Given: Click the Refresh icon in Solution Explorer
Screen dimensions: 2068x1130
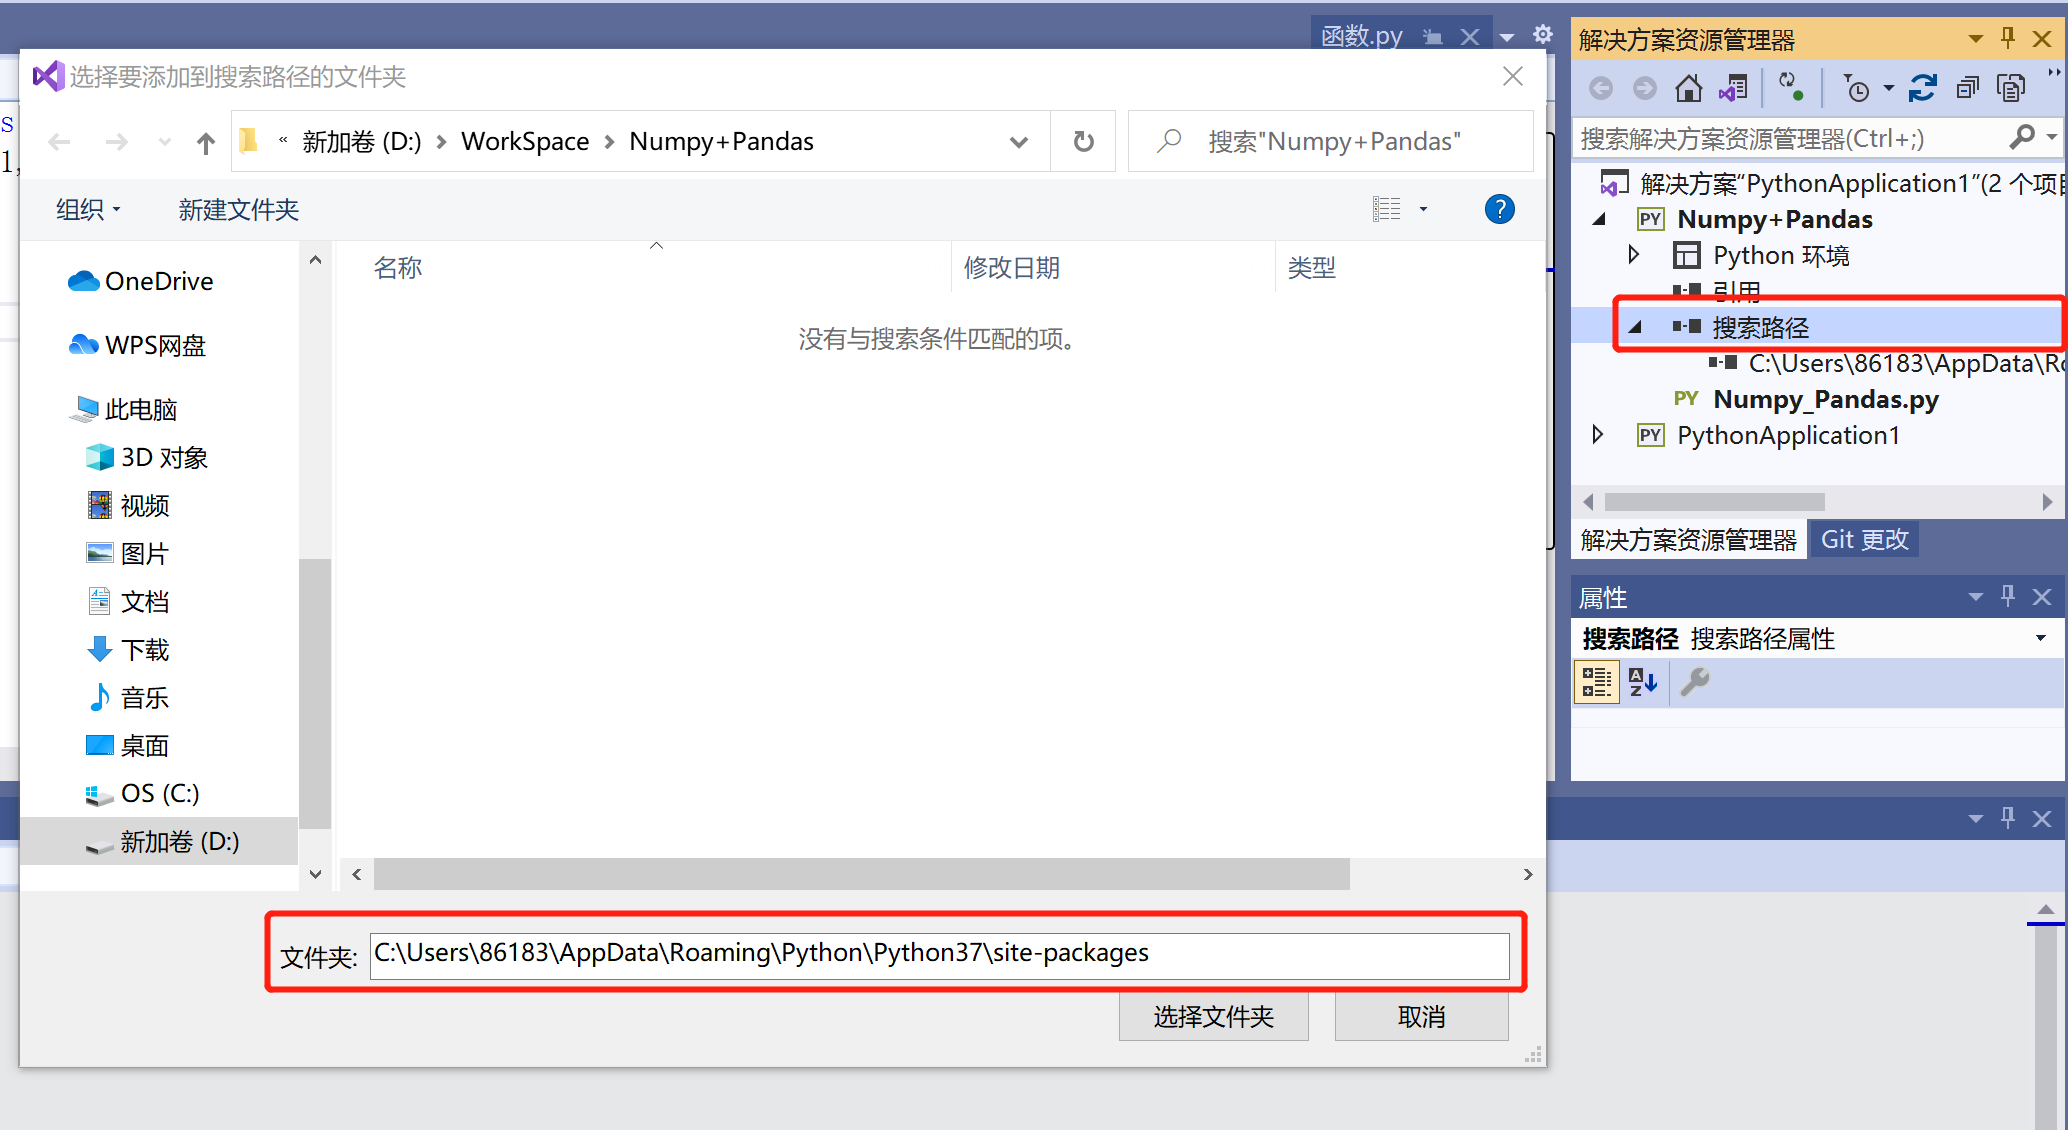Looking at the screenshot, I should point(1923,88).
